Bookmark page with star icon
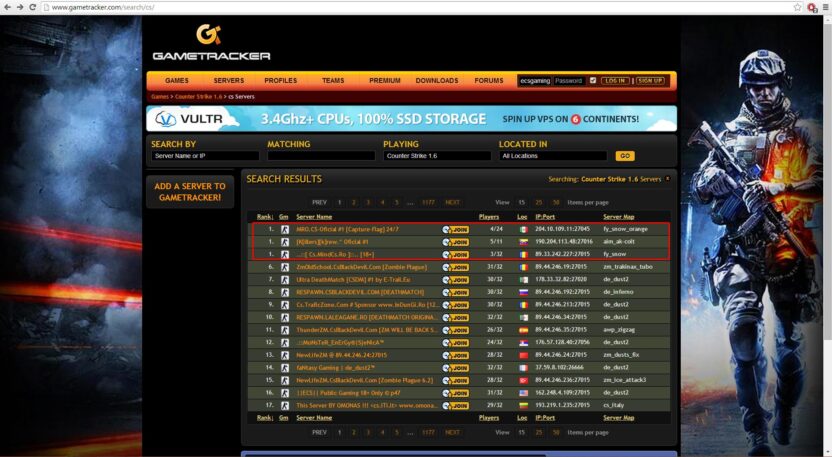Screen dimensions: 832x457 [x=797, y=7]
